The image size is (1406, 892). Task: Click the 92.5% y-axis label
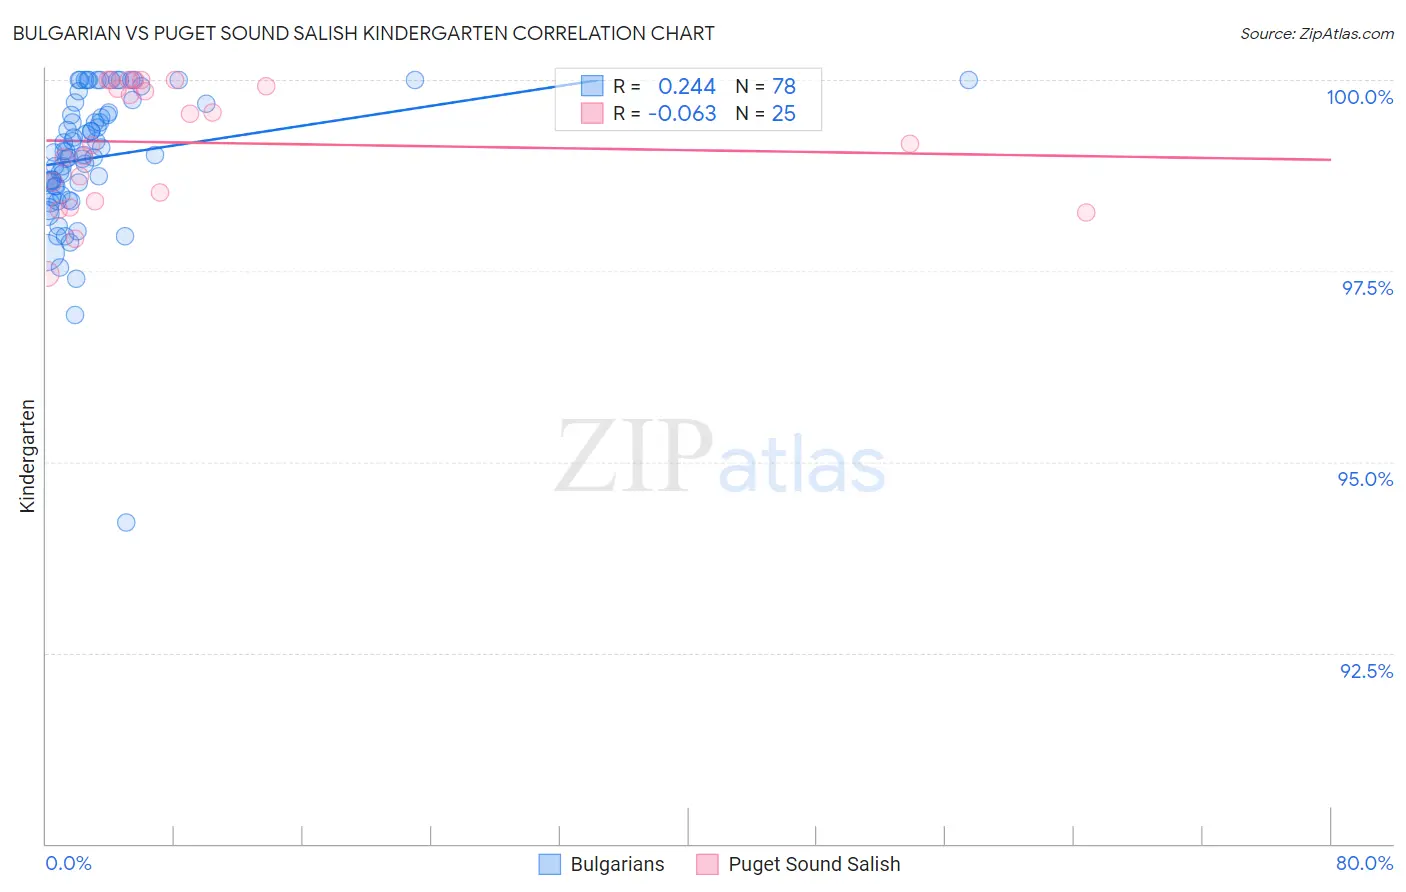[1366, 671]
